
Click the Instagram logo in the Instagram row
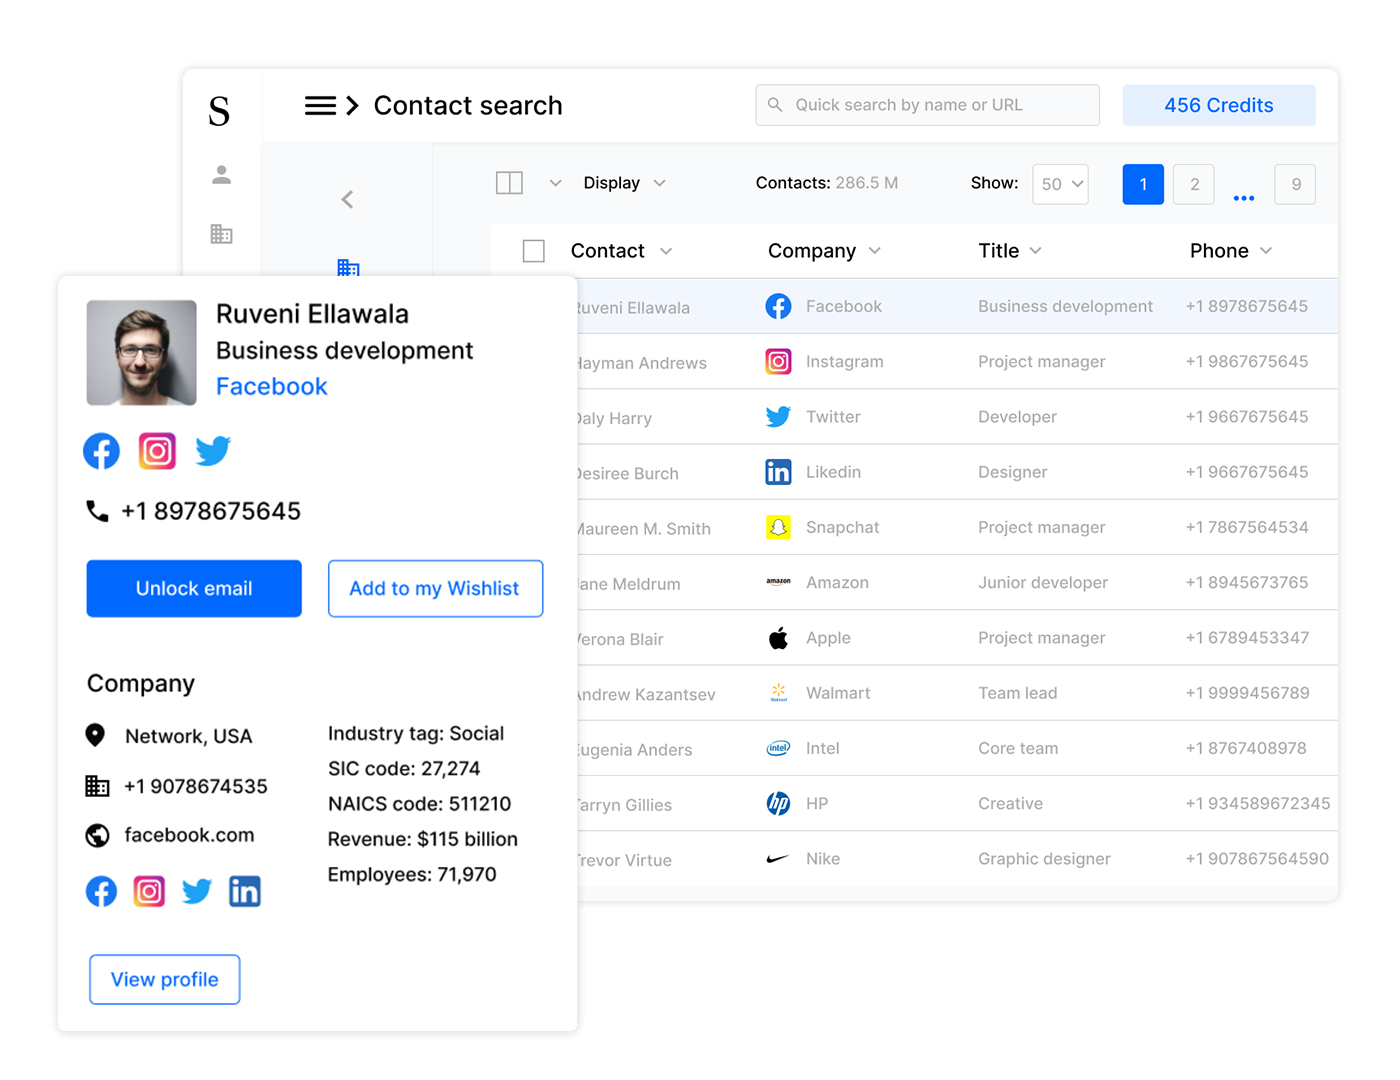point(778,361)
